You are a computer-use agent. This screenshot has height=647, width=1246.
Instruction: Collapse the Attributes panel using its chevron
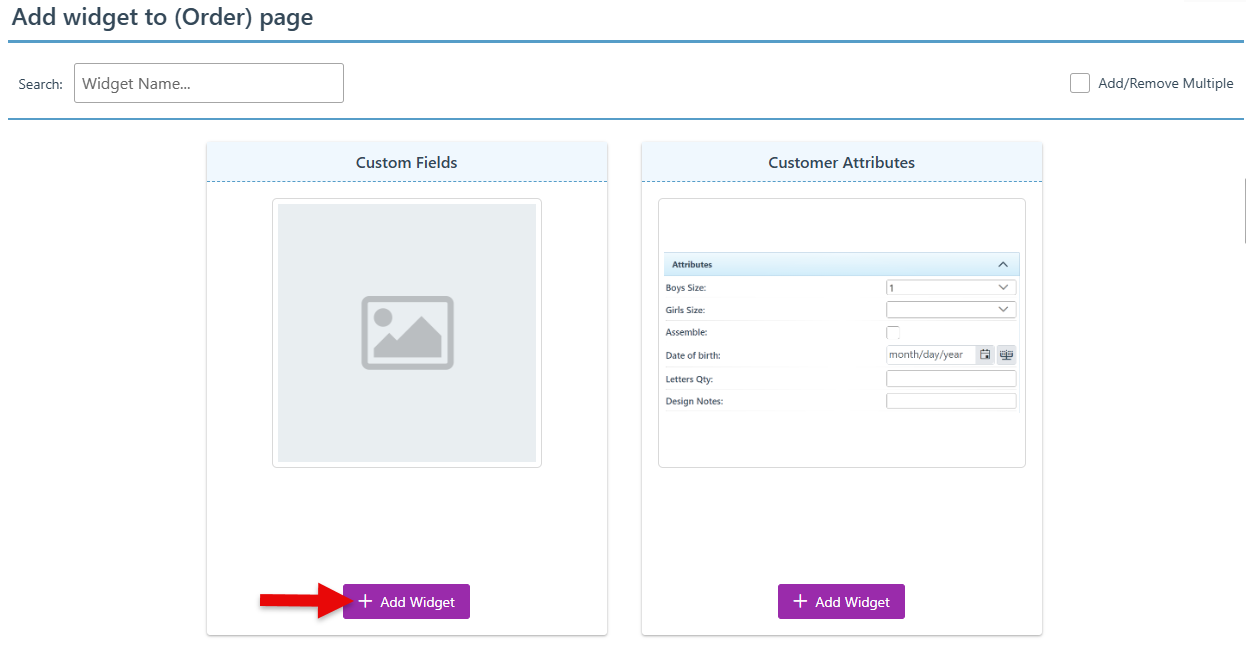1003,265
